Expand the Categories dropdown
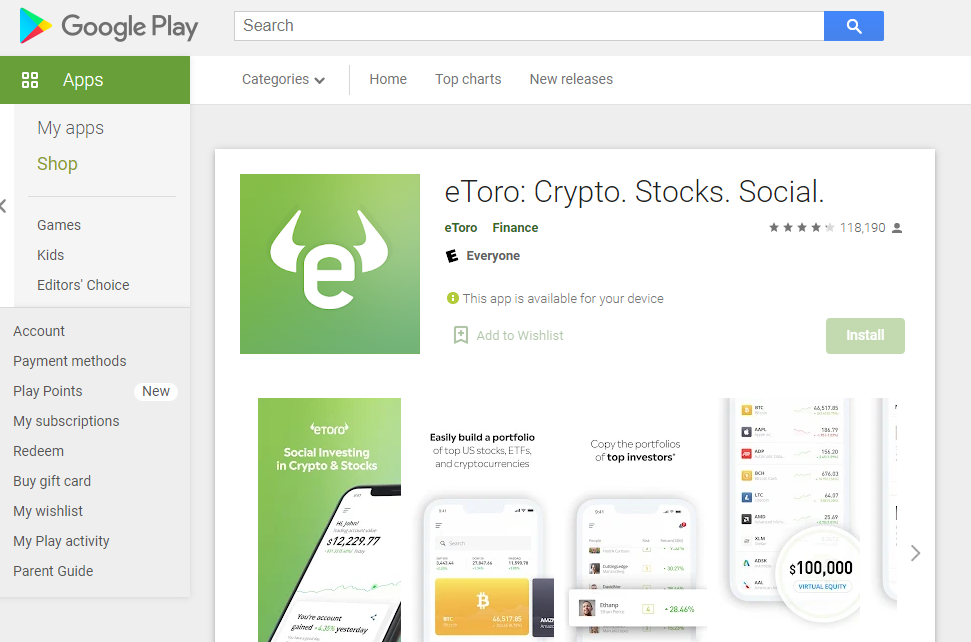This screenshot has height=642, width=971. (x=283, y=79)
